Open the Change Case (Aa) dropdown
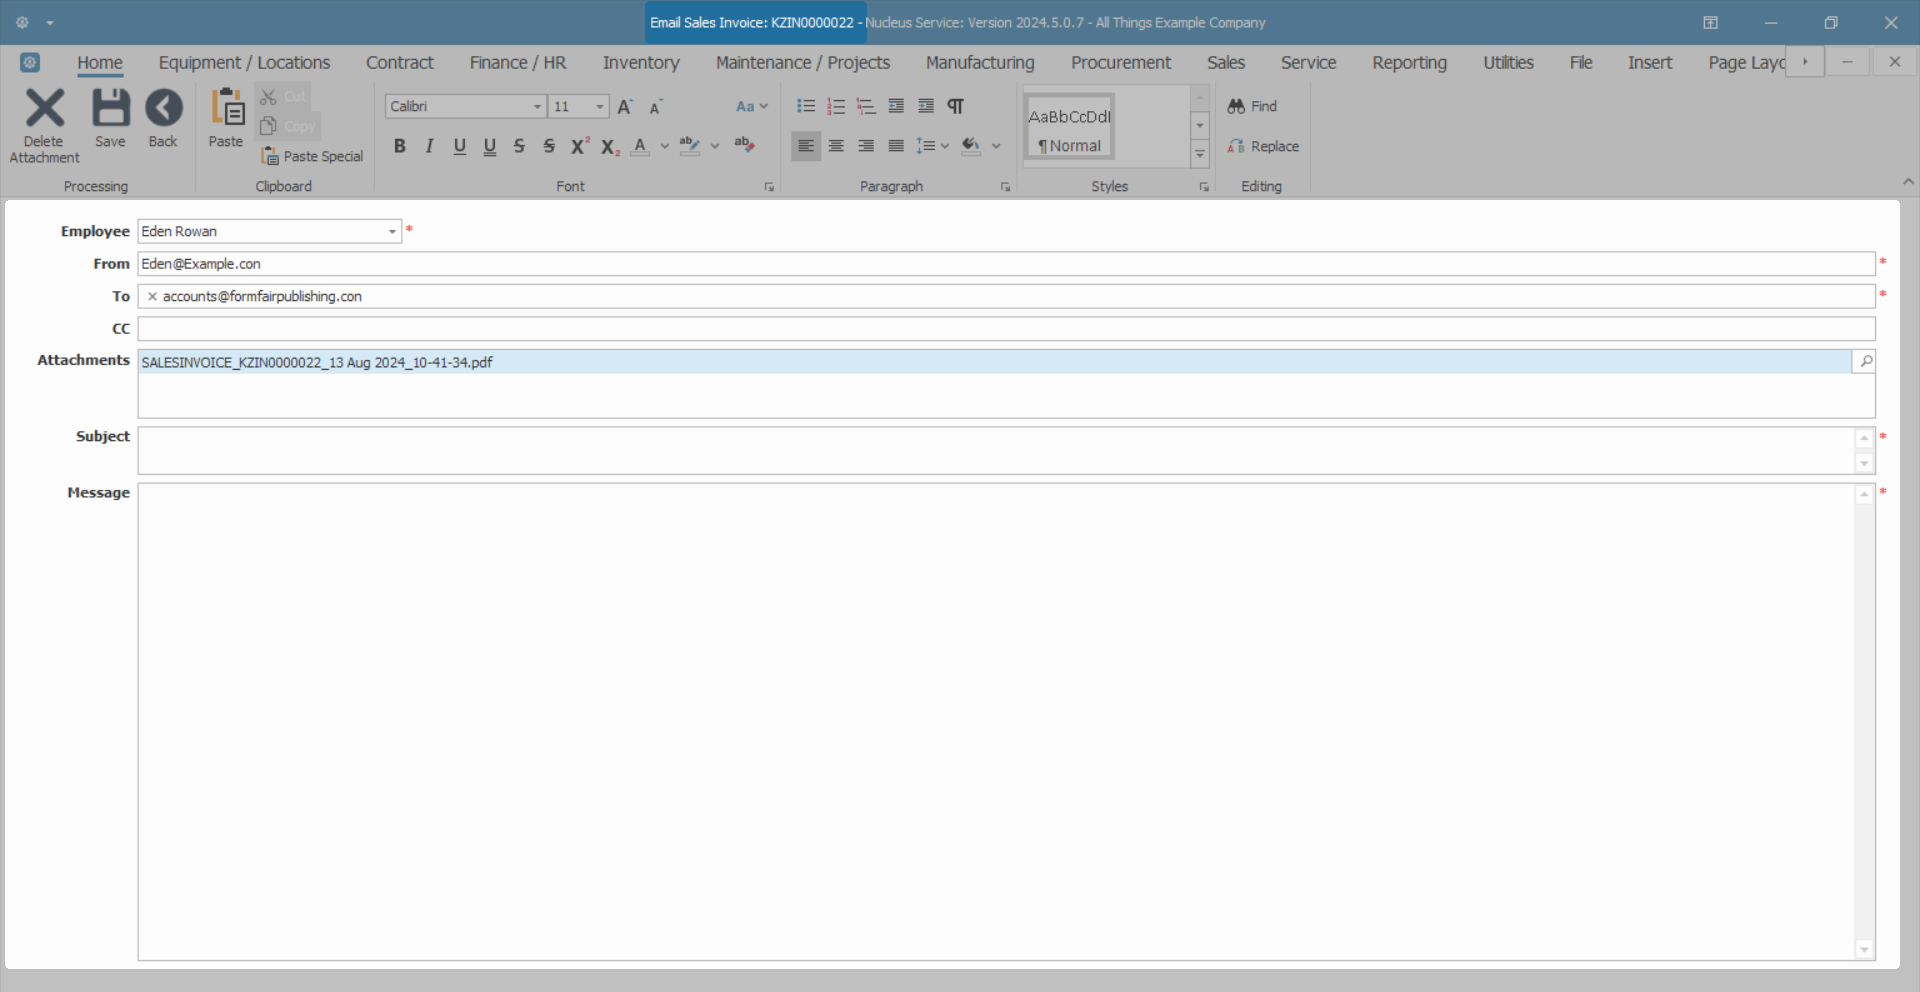 point(752,106)
